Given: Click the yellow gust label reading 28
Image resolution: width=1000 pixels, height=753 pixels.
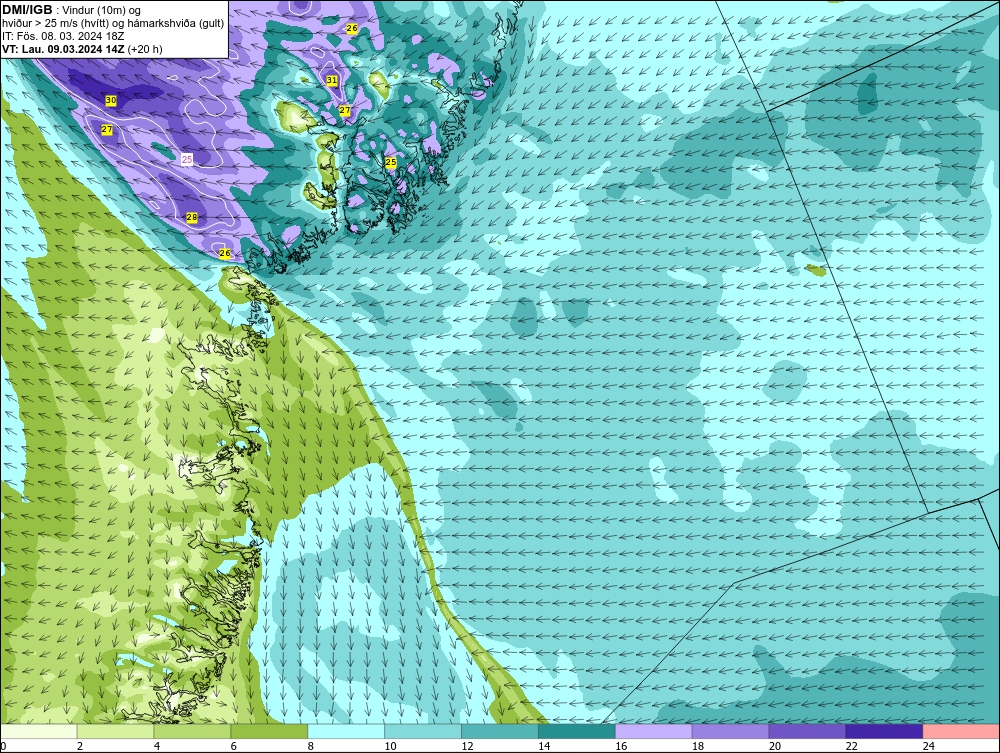Looking at the screenshot, I should tap(192, 217).
